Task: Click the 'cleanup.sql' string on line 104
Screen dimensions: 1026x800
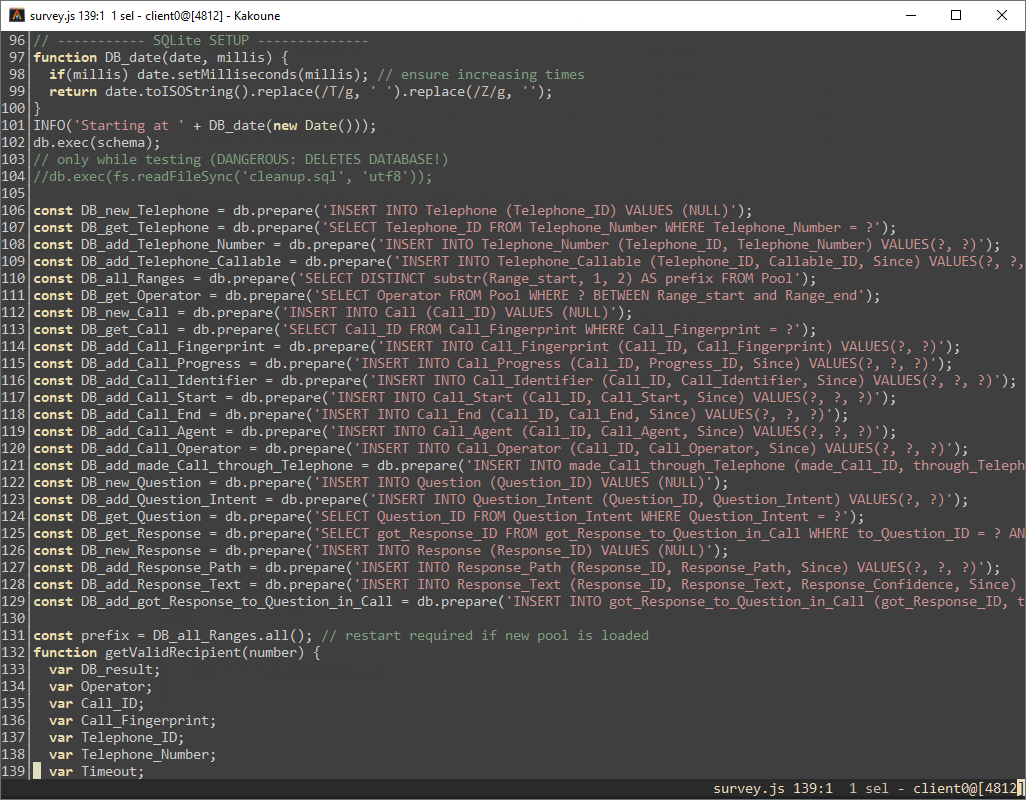Action: point(292,177)
